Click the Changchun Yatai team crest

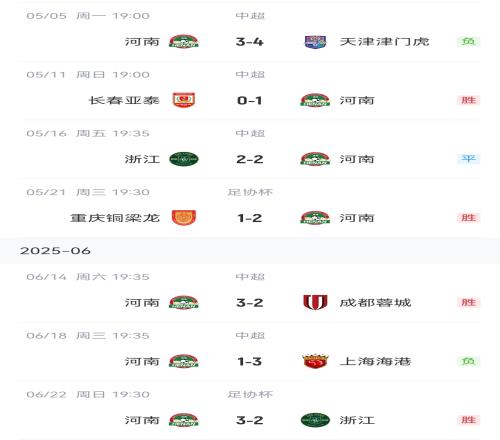click(184, 100)
